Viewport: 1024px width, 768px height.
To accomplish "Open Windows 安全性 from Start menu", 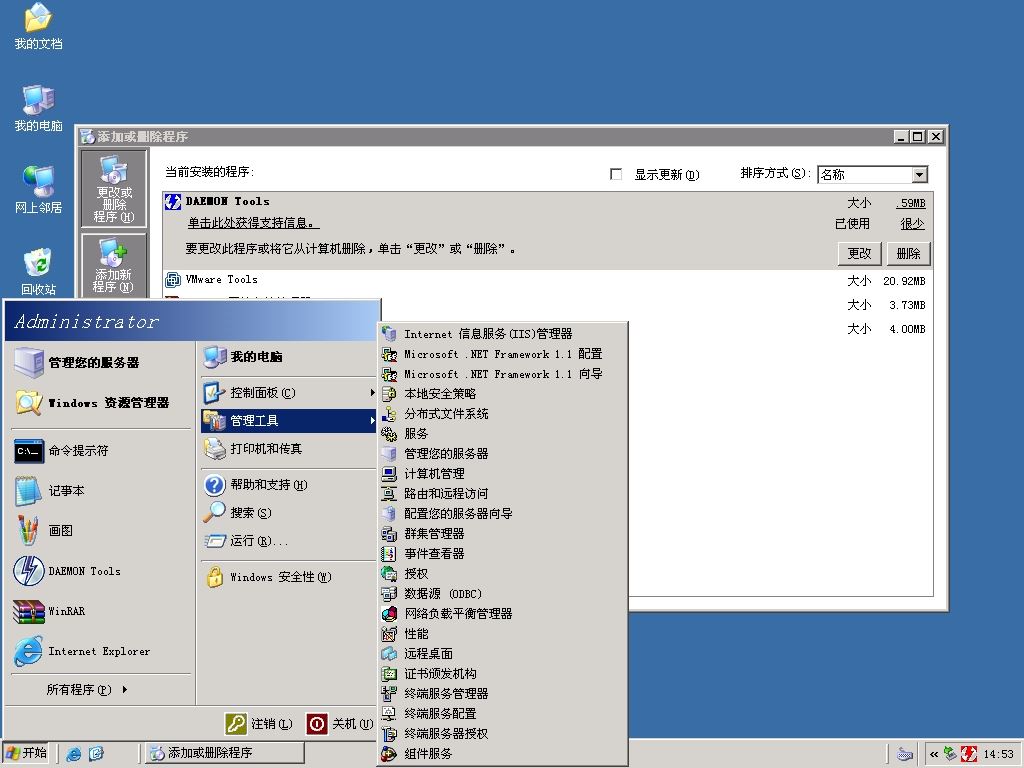I will pos(288,577).
